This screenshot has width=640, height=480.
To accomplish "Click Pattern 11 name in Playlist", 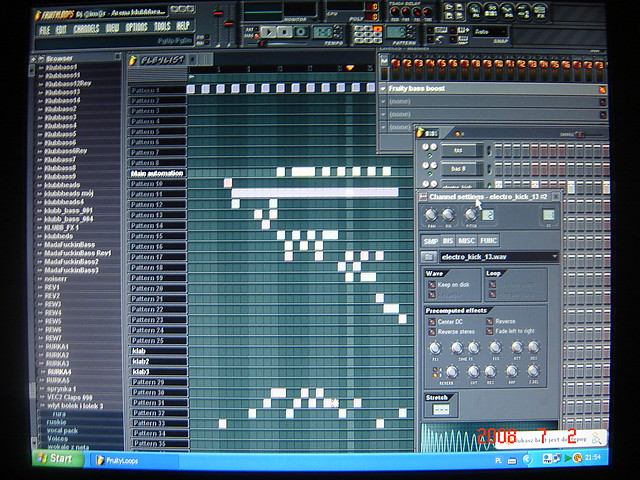I will point(157,194).
